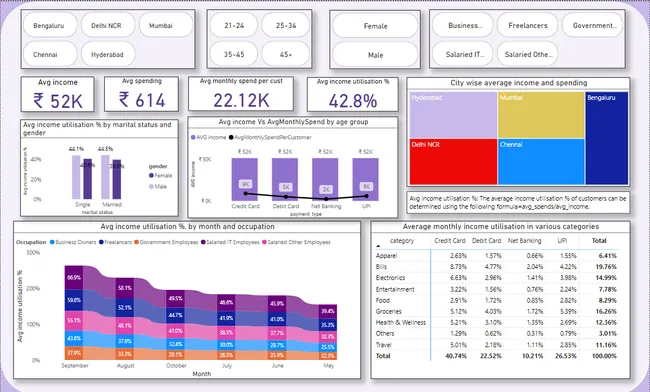Select the Apparel row in category table
Viewport: 650px width, 392px height.
coord(496,256)
